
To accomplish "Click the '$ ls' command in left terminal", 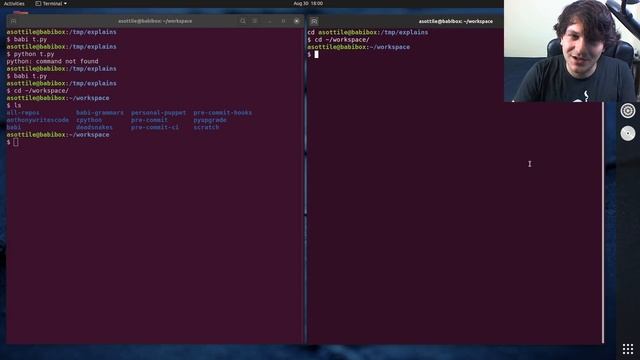I will click(13, 105).
